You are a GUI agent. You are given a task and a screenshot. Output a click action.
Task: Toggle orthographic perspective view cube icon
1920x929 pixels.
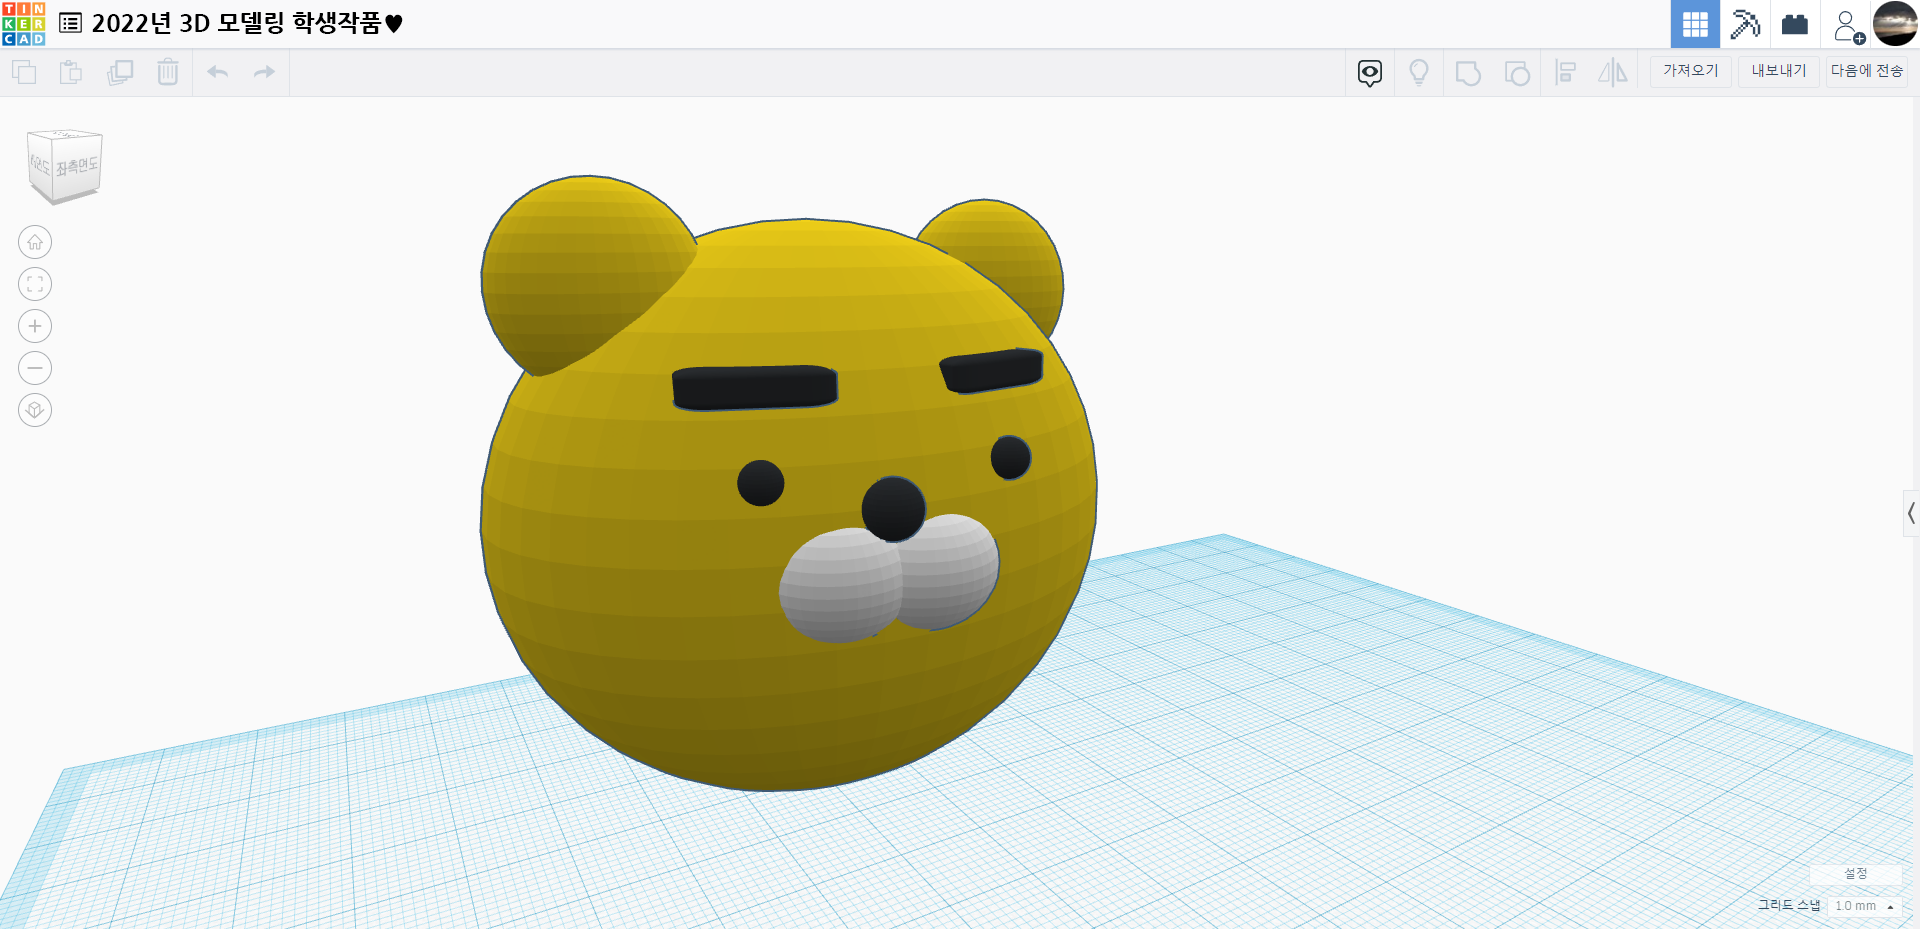[x=35, y=410]
